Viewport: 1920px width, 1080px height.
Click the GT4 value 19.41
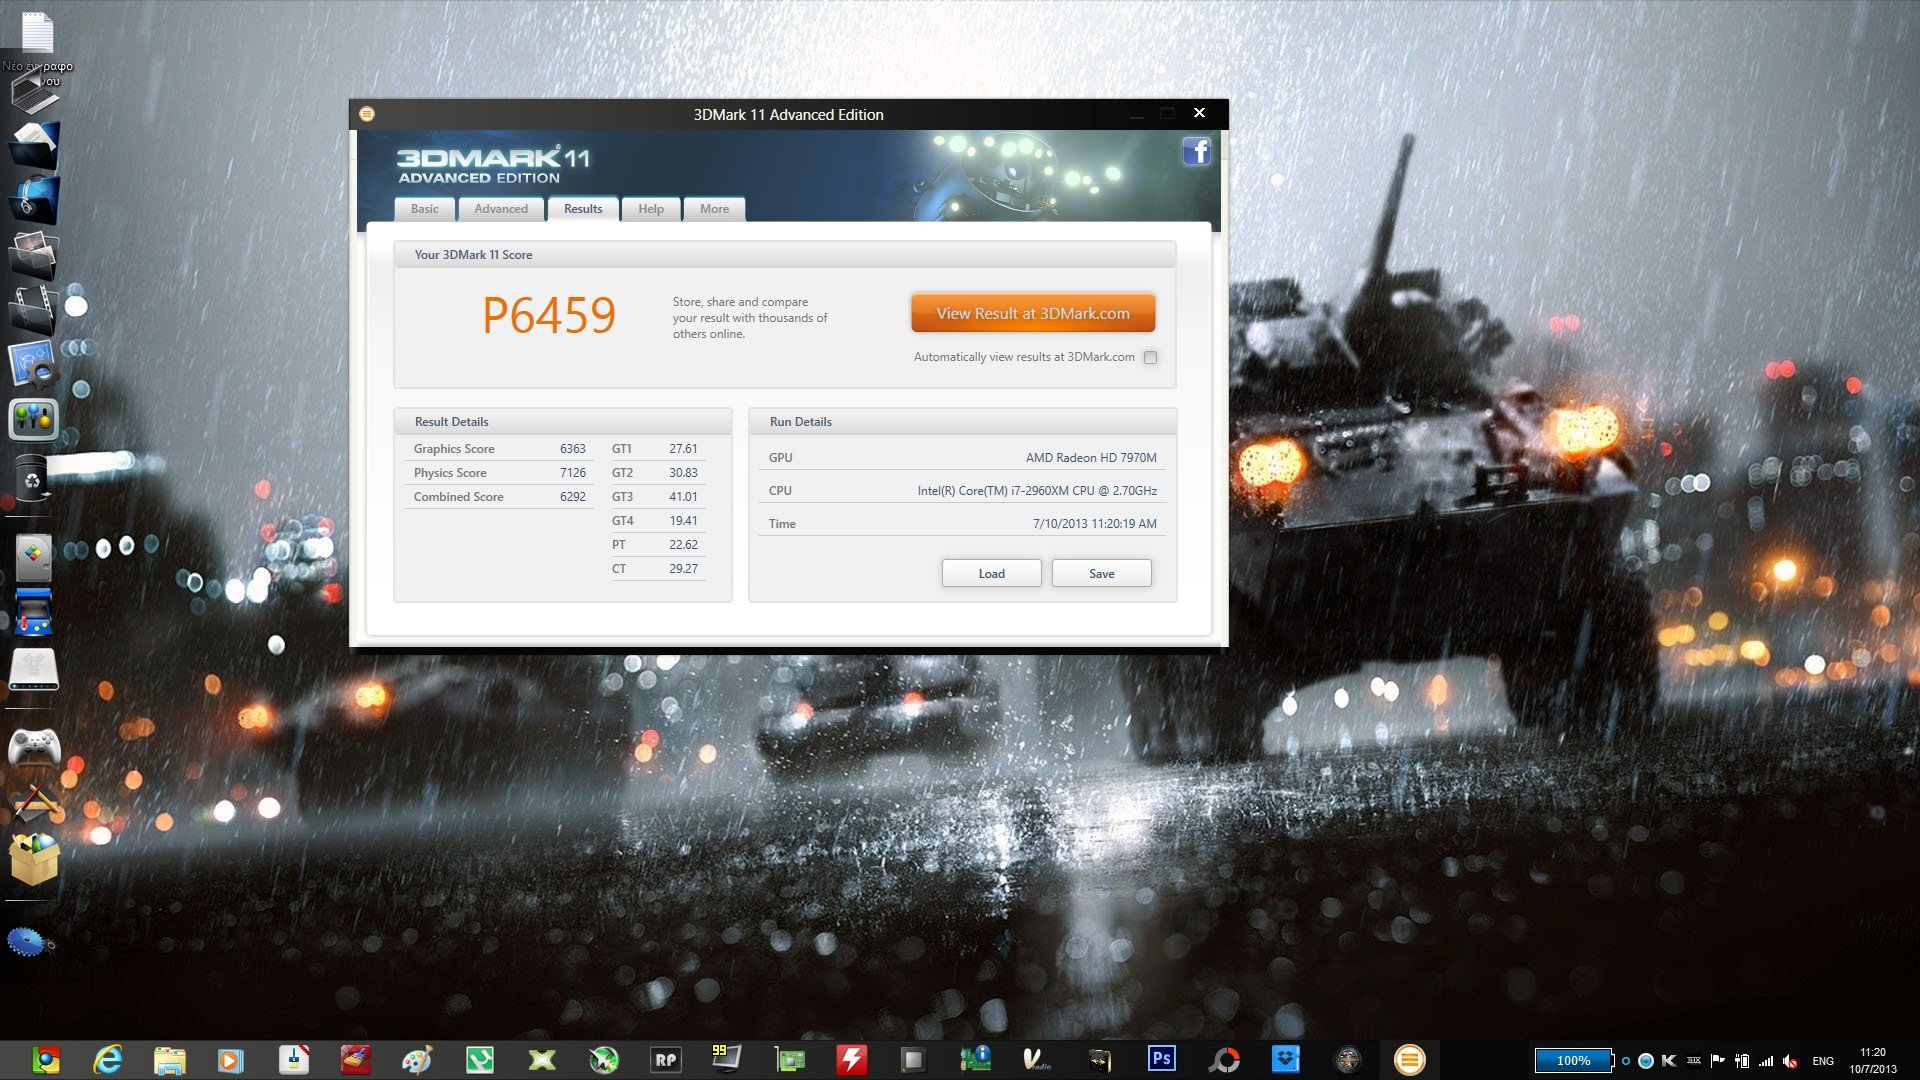coord(684,521)
